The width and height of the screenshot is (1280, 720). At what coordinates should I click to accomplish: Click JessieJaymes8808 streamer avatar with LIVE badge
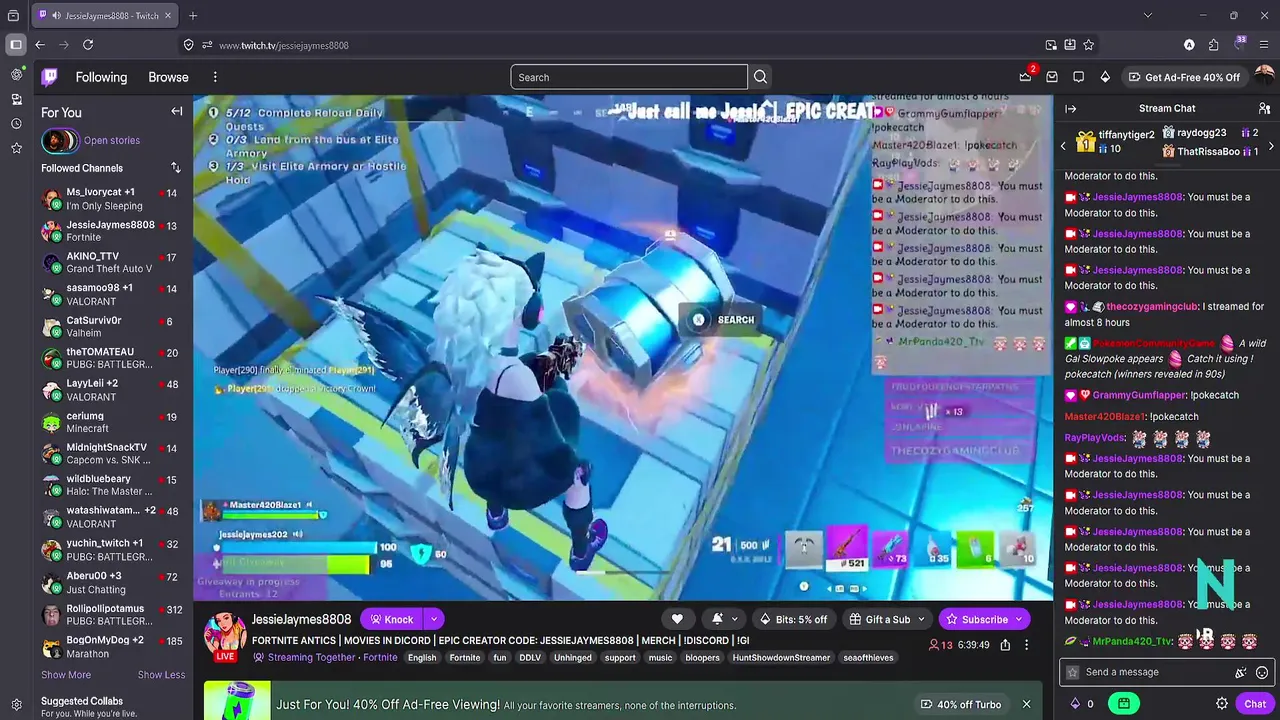coord(225,637)
